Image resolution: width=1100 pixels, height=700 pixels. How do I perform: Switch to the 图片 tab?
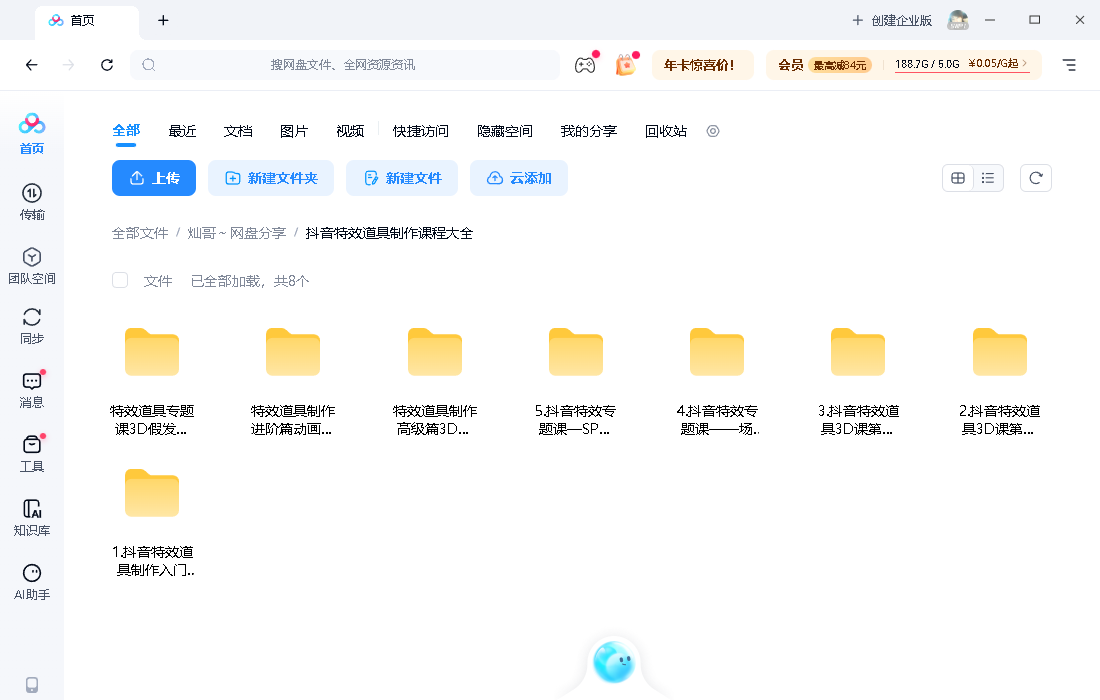click(294, 131)
